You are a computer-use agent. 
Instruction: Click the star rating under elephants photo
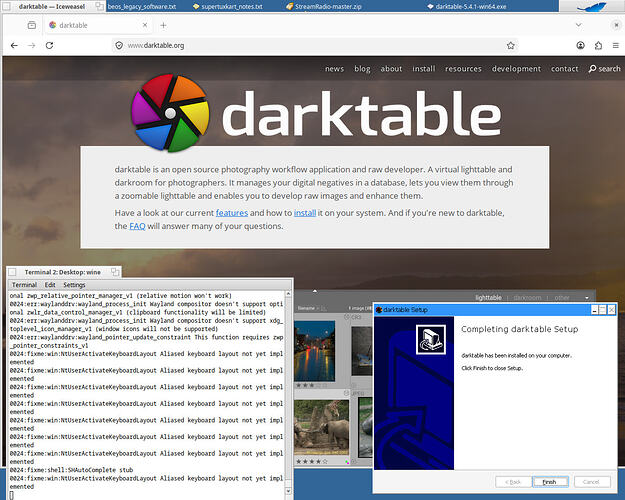pos(311,461)
